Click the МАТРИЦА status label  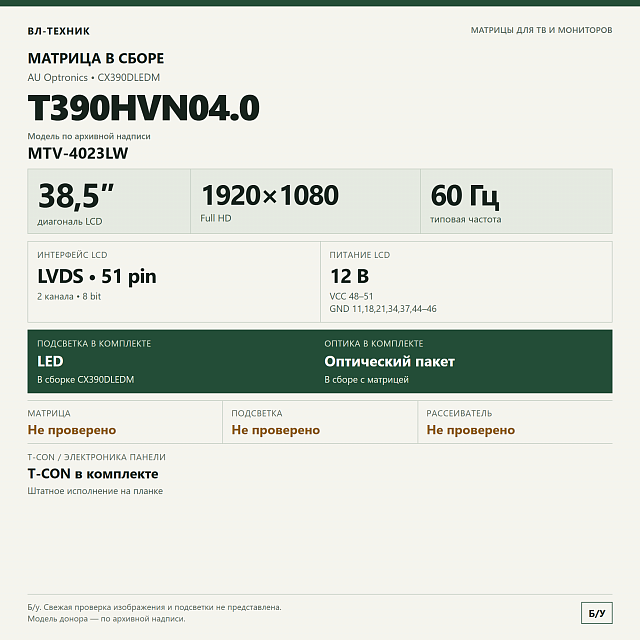[49, 413]
